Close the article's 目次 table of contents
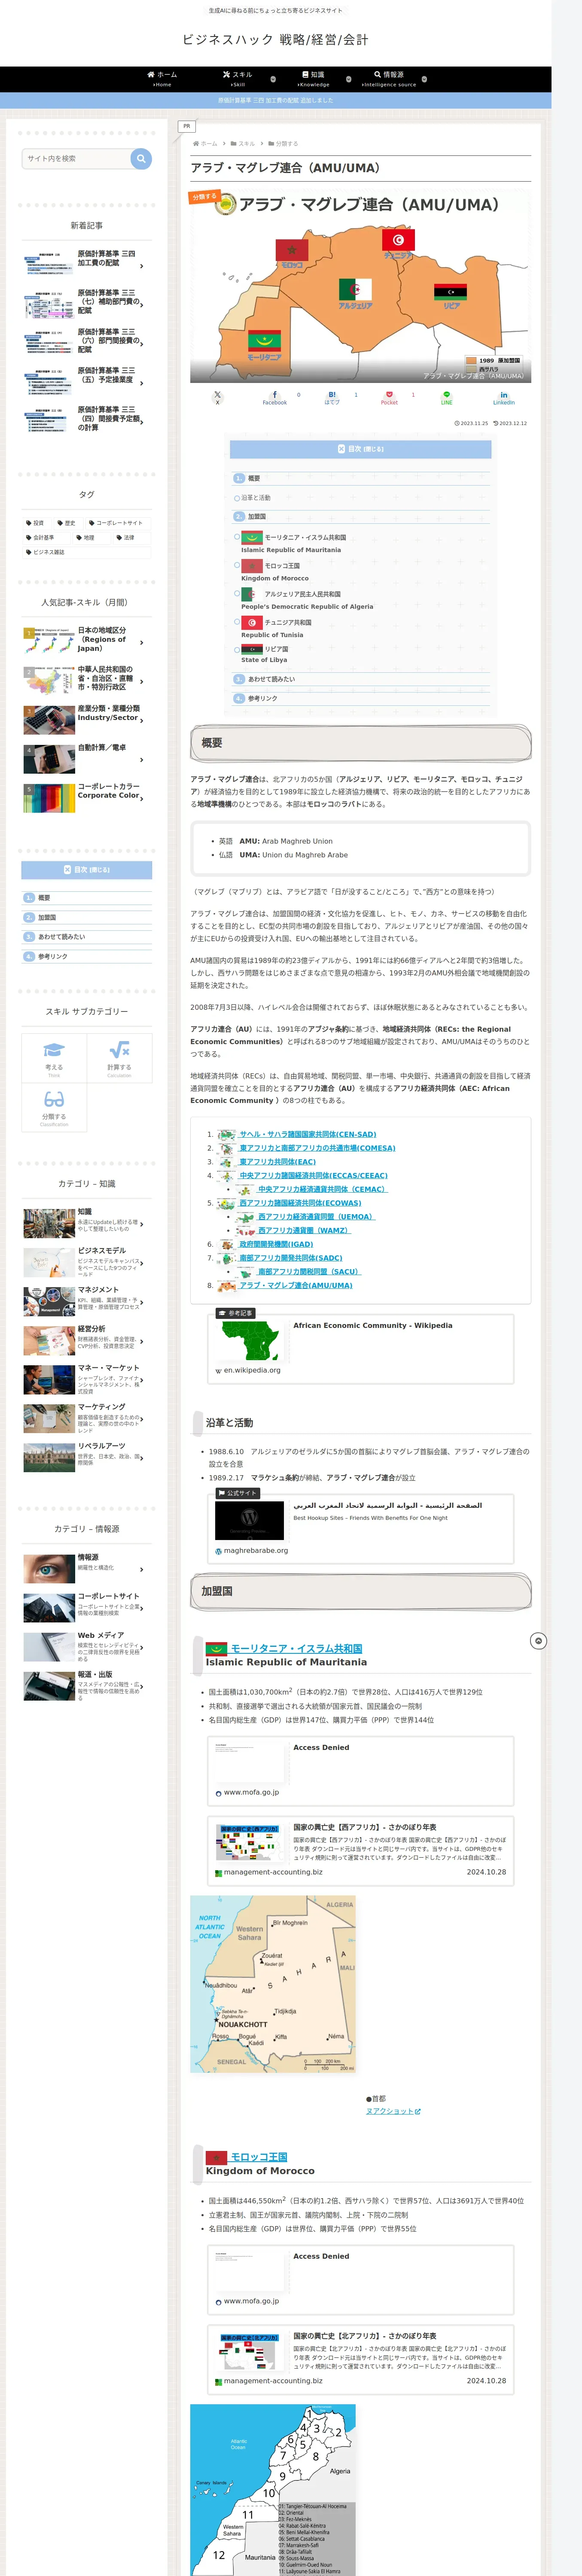The height and width of the screenshot is (2576, 582). (x=360, y=449)
